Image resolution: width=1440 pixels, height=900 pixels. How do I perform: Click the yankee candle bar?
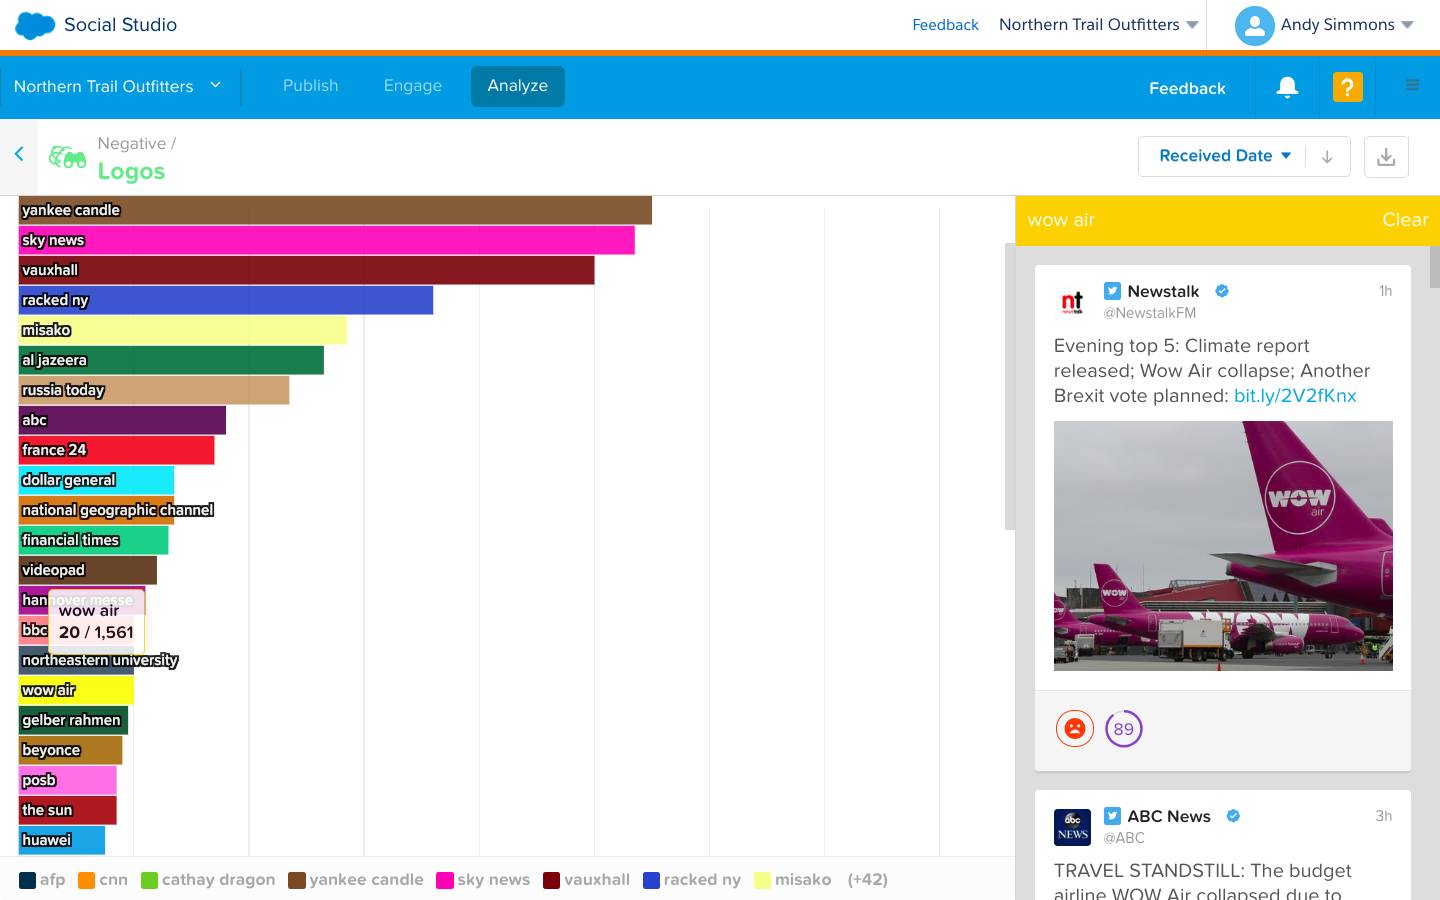[x=335, y=210]
